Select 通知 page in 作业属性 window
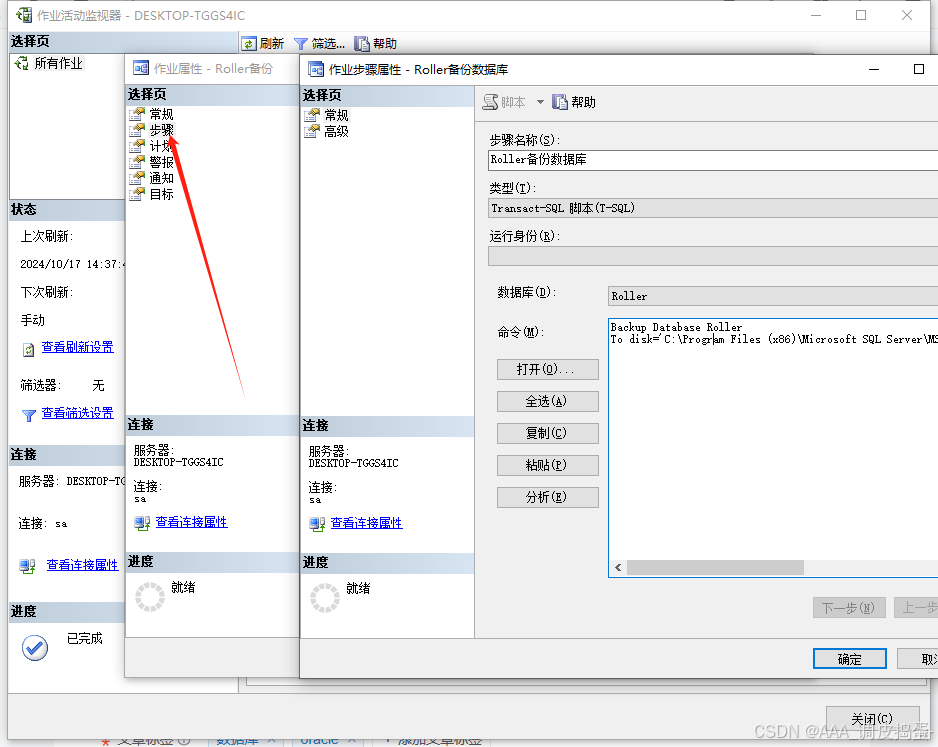 click(161, 178)
